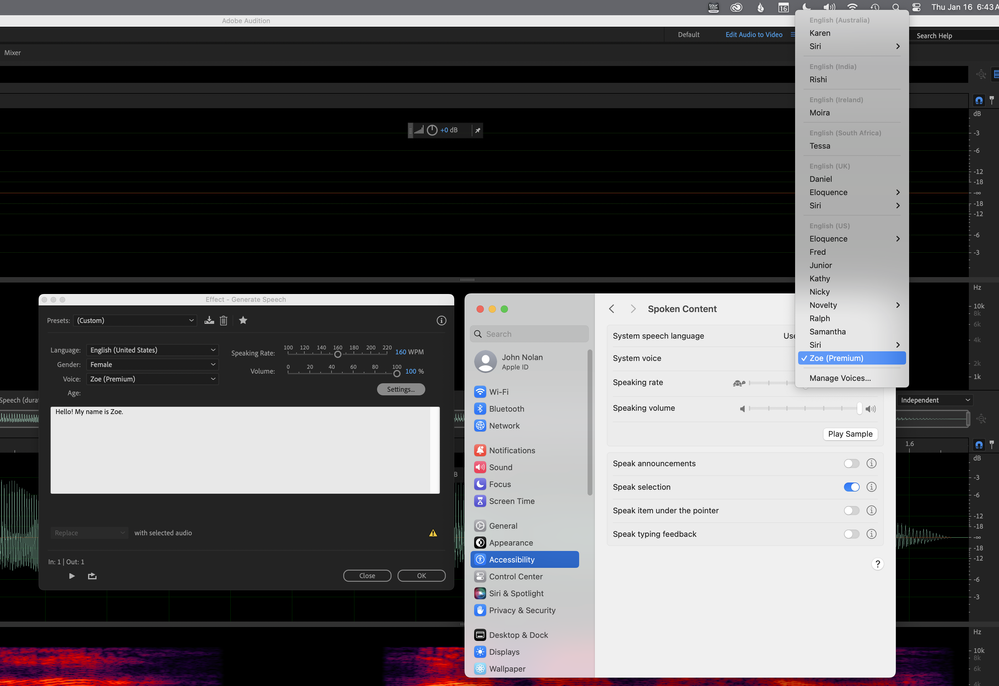Show info for Speak typing feedback
This screenshot has height=686, width=999.
(872, 534)
